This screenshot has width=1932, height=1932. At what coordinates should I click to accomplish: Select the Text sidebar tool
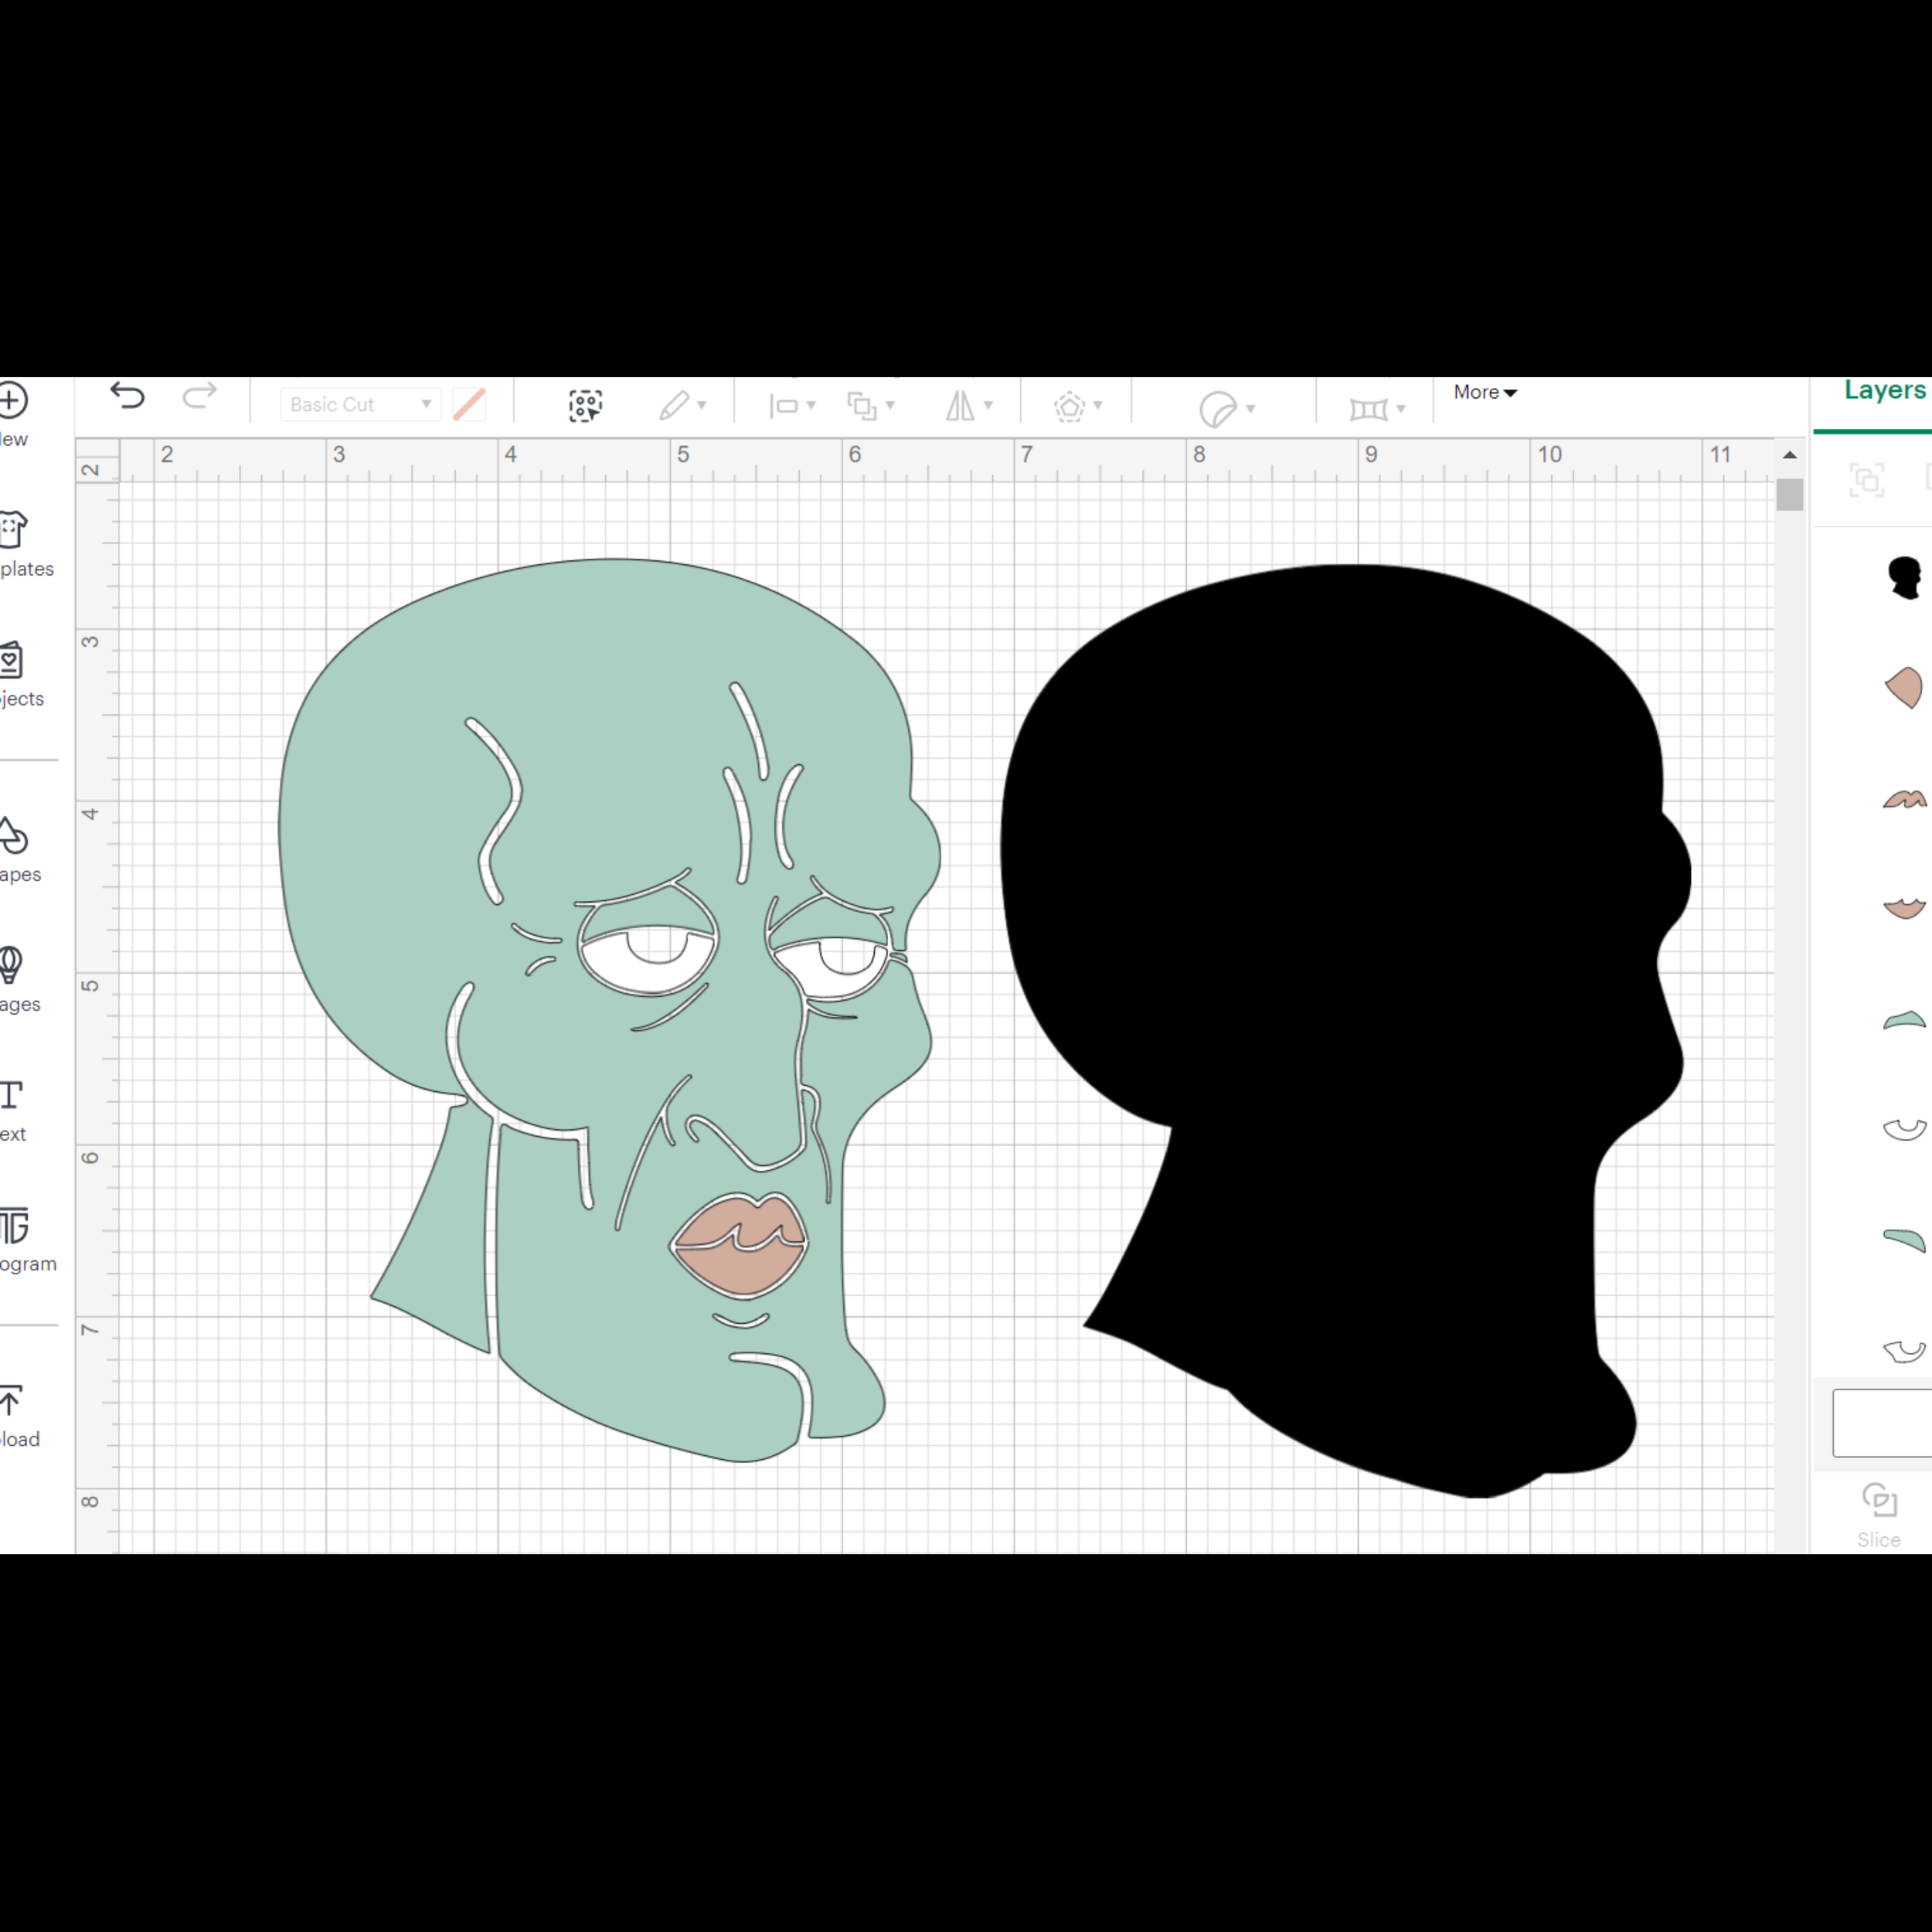tap(12, 1110)
